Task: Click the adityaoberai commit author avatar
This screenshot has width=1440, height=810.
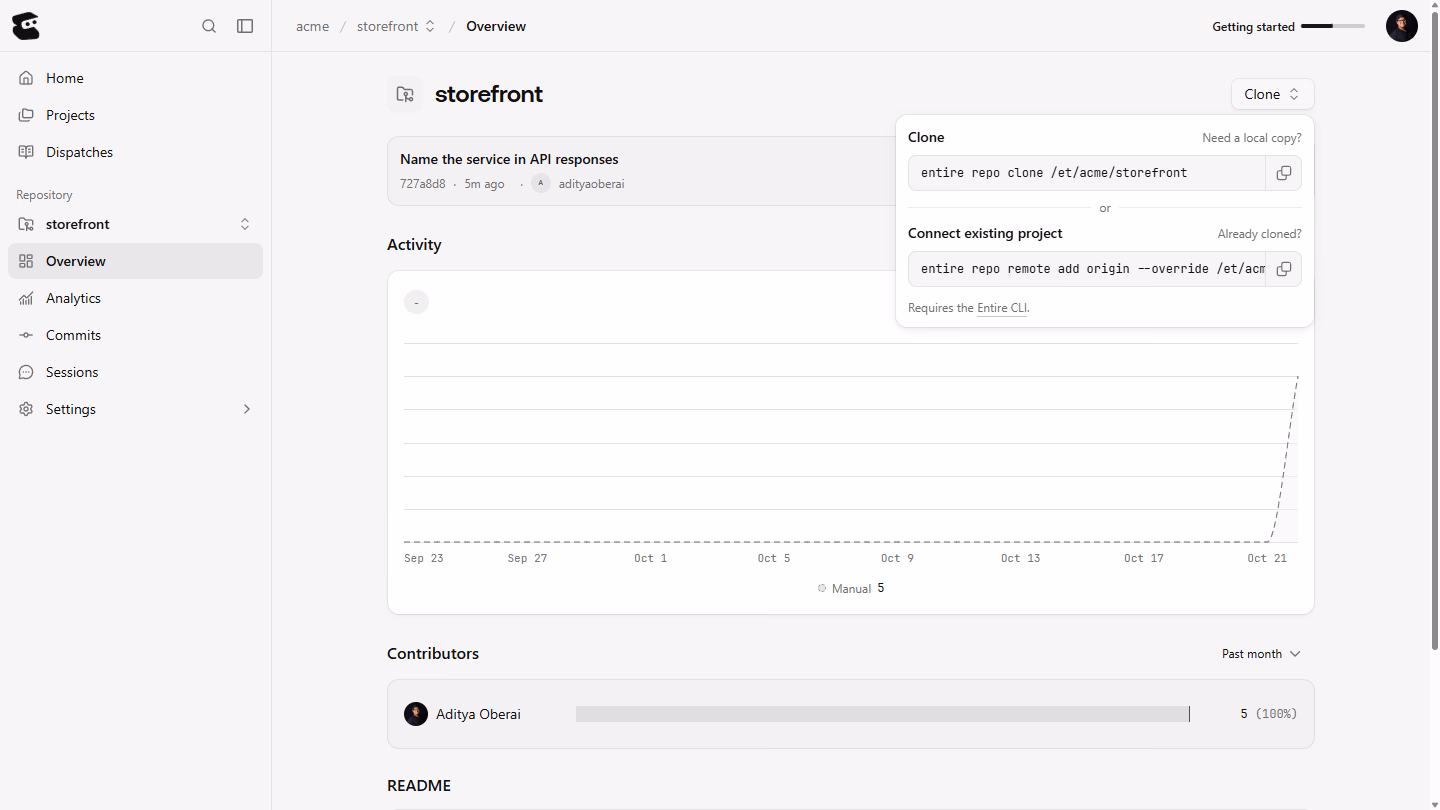Action: (x=541, y=184)
